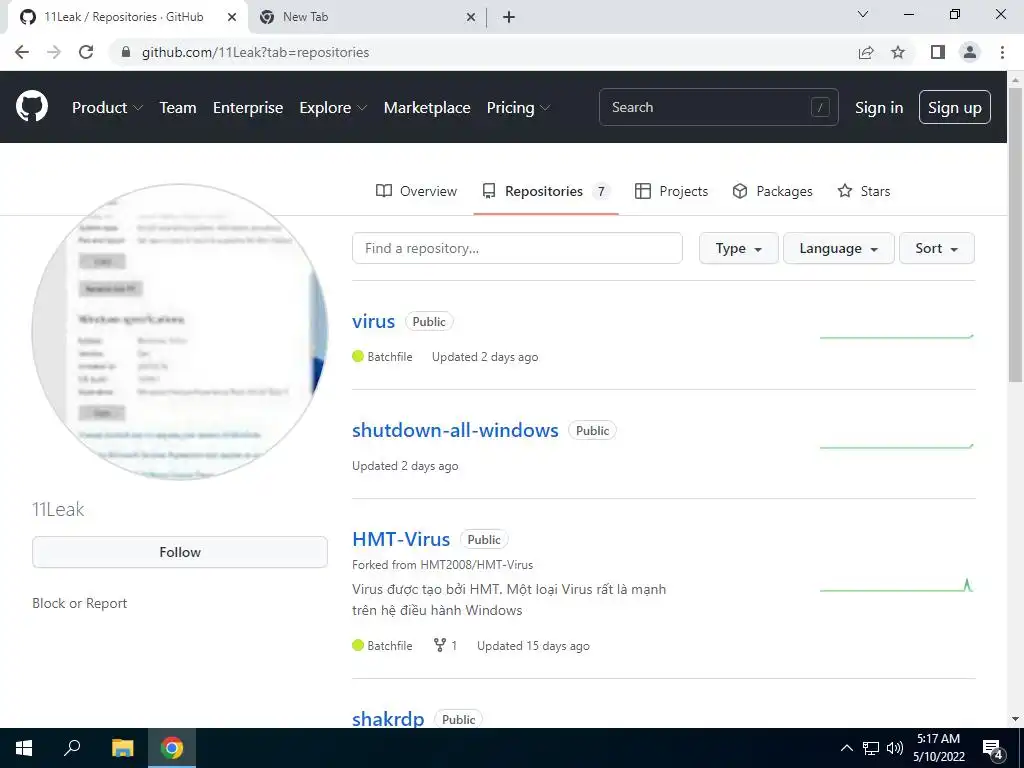Open the Enterprise page link

click(248, 108)
